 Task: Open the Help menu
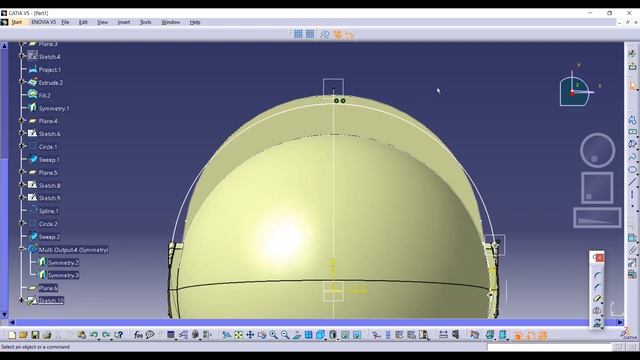click(x=195, y=22)
